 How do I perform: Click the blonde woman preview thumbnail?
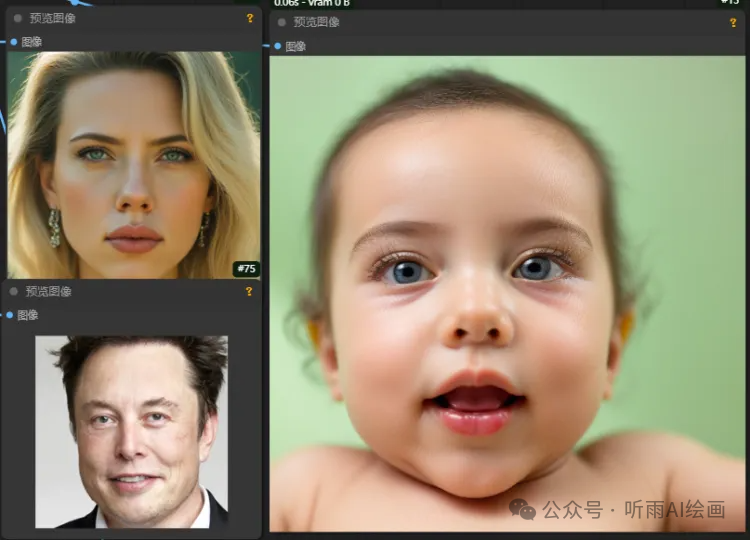pos(134,165)
